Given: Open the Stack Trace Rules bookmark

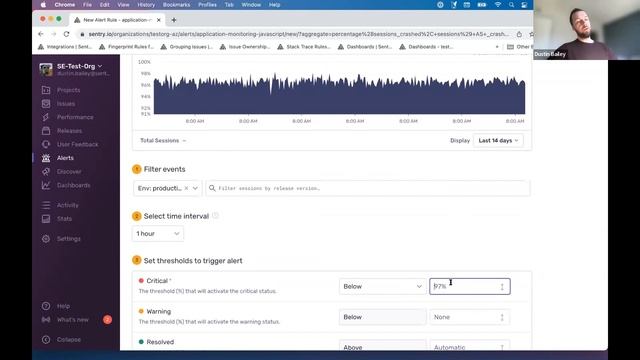Looking at the screenshot, I should [304, 47].
